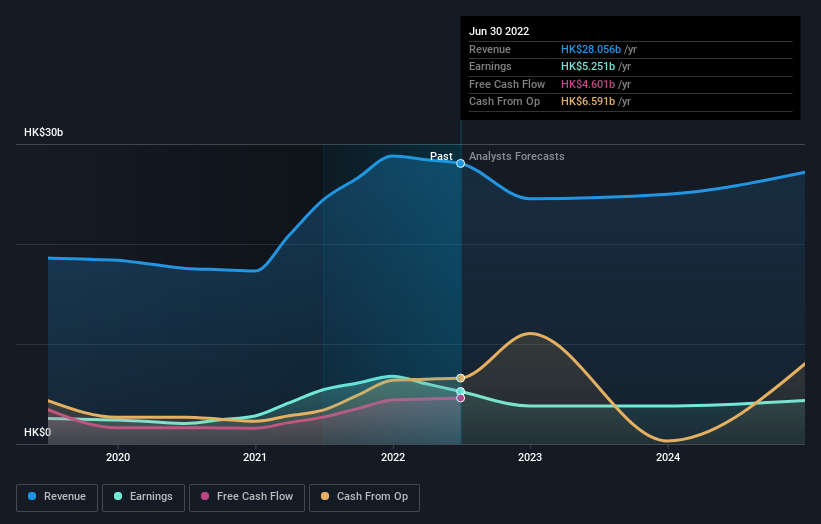Click the HK$5.251b earnings value

588,66
